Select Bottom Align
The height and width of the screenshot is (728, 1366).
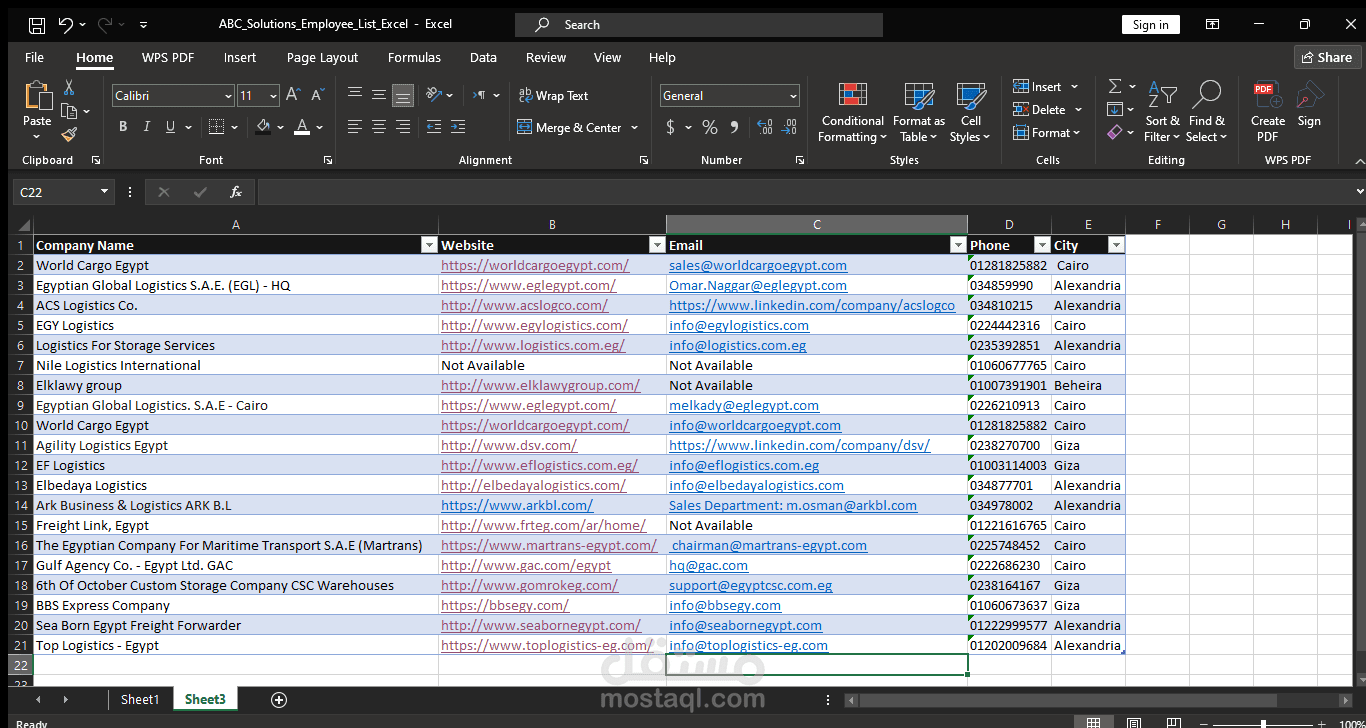click(403, 95)
